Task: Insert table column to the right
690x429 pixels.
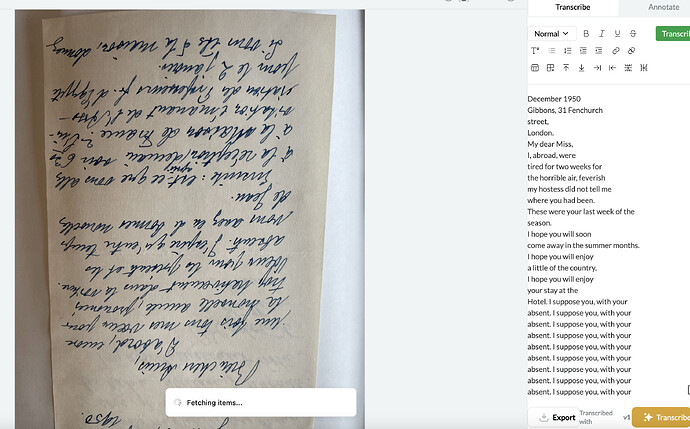Action: 597,68
